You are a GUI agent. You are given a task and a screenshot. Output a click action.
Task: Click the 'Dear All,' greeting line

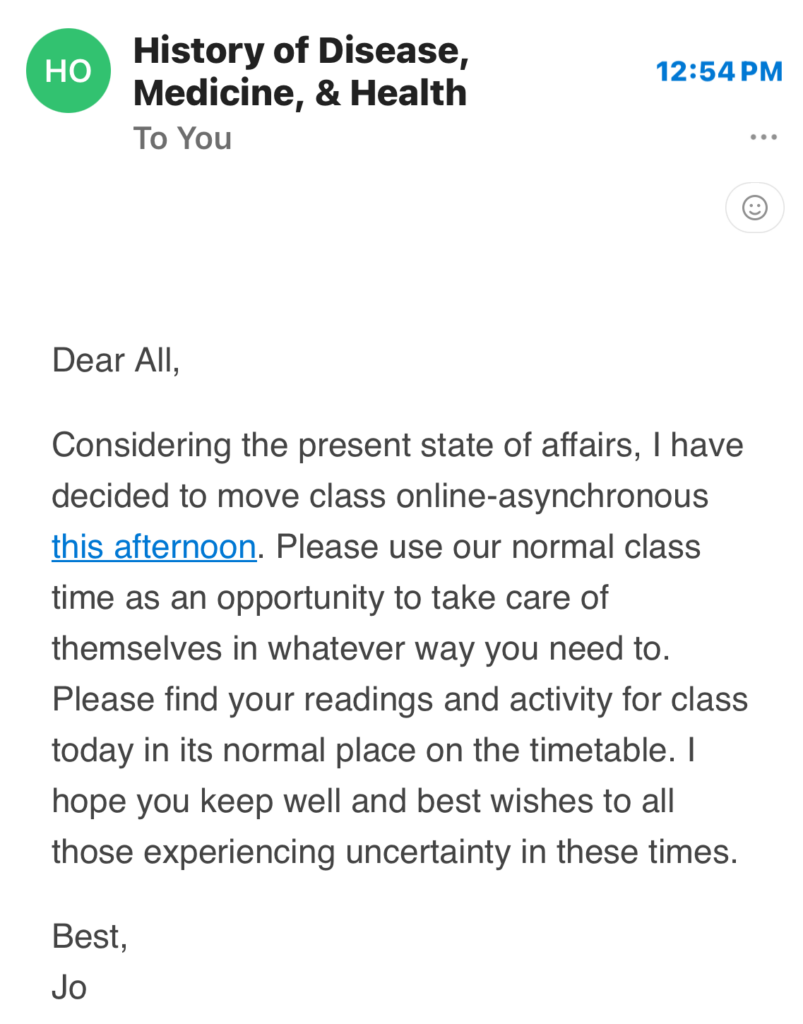point(116,360)
